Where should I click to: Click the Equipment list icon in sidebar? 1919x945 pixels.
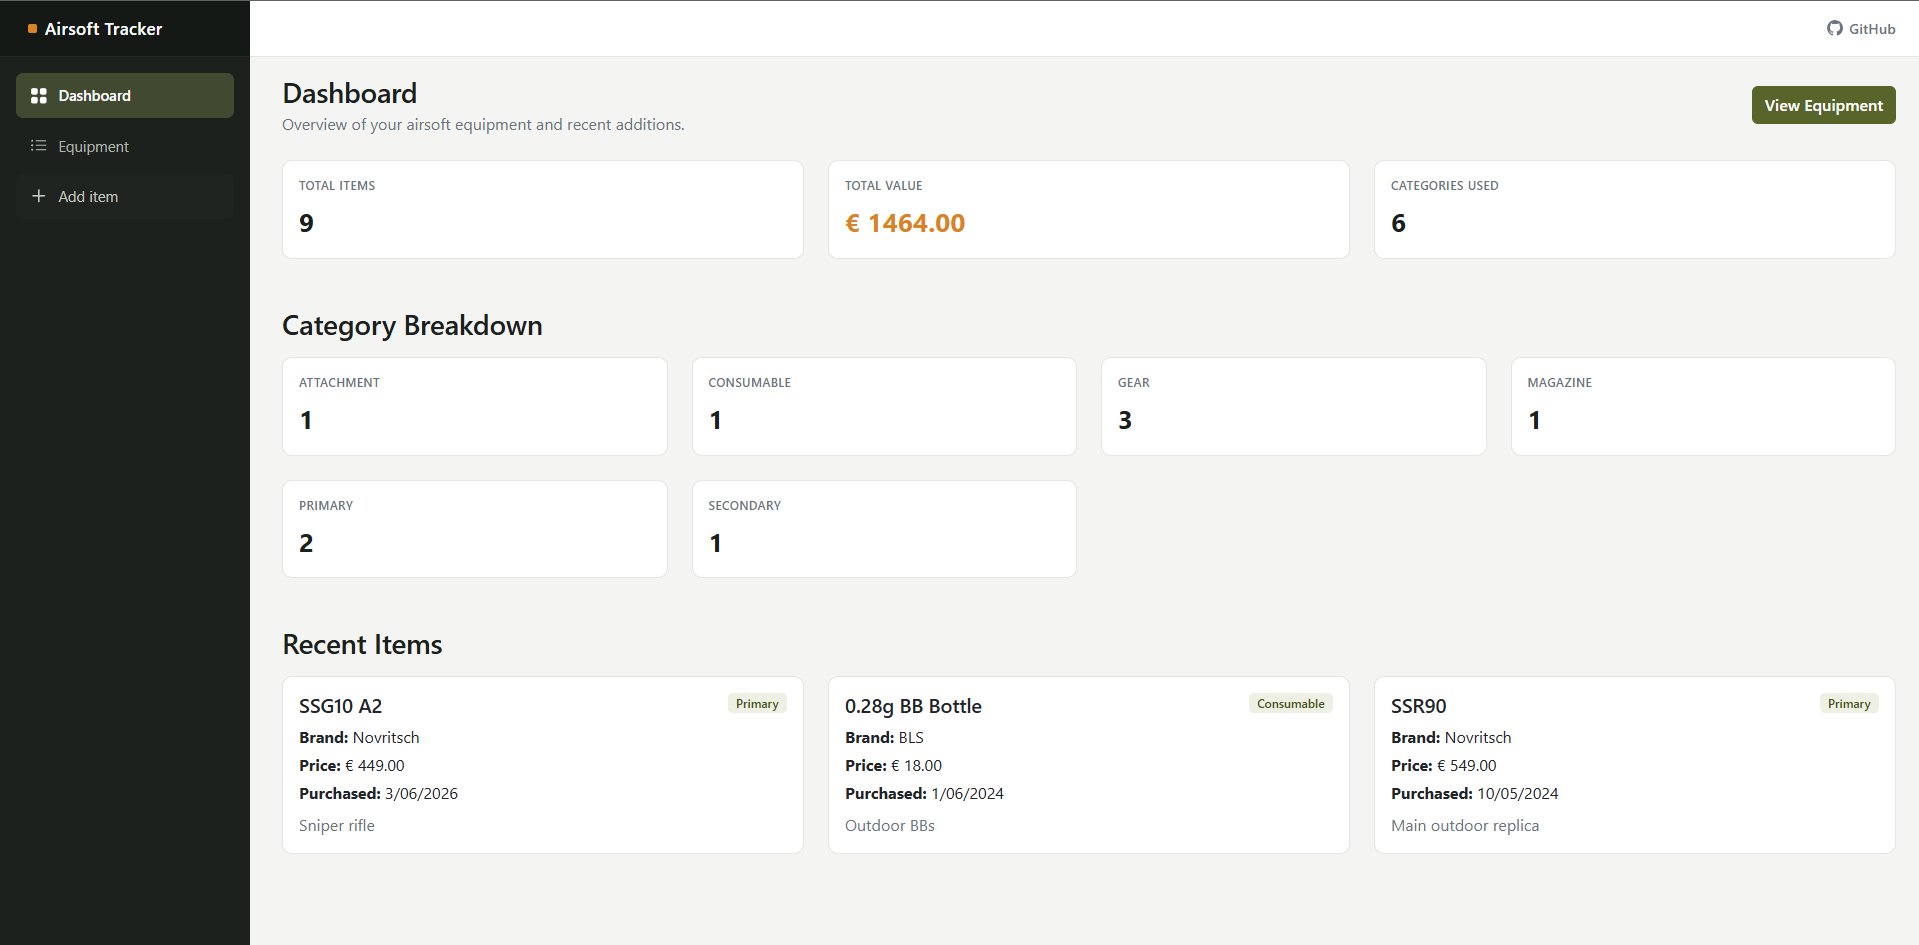pos(39,146)
